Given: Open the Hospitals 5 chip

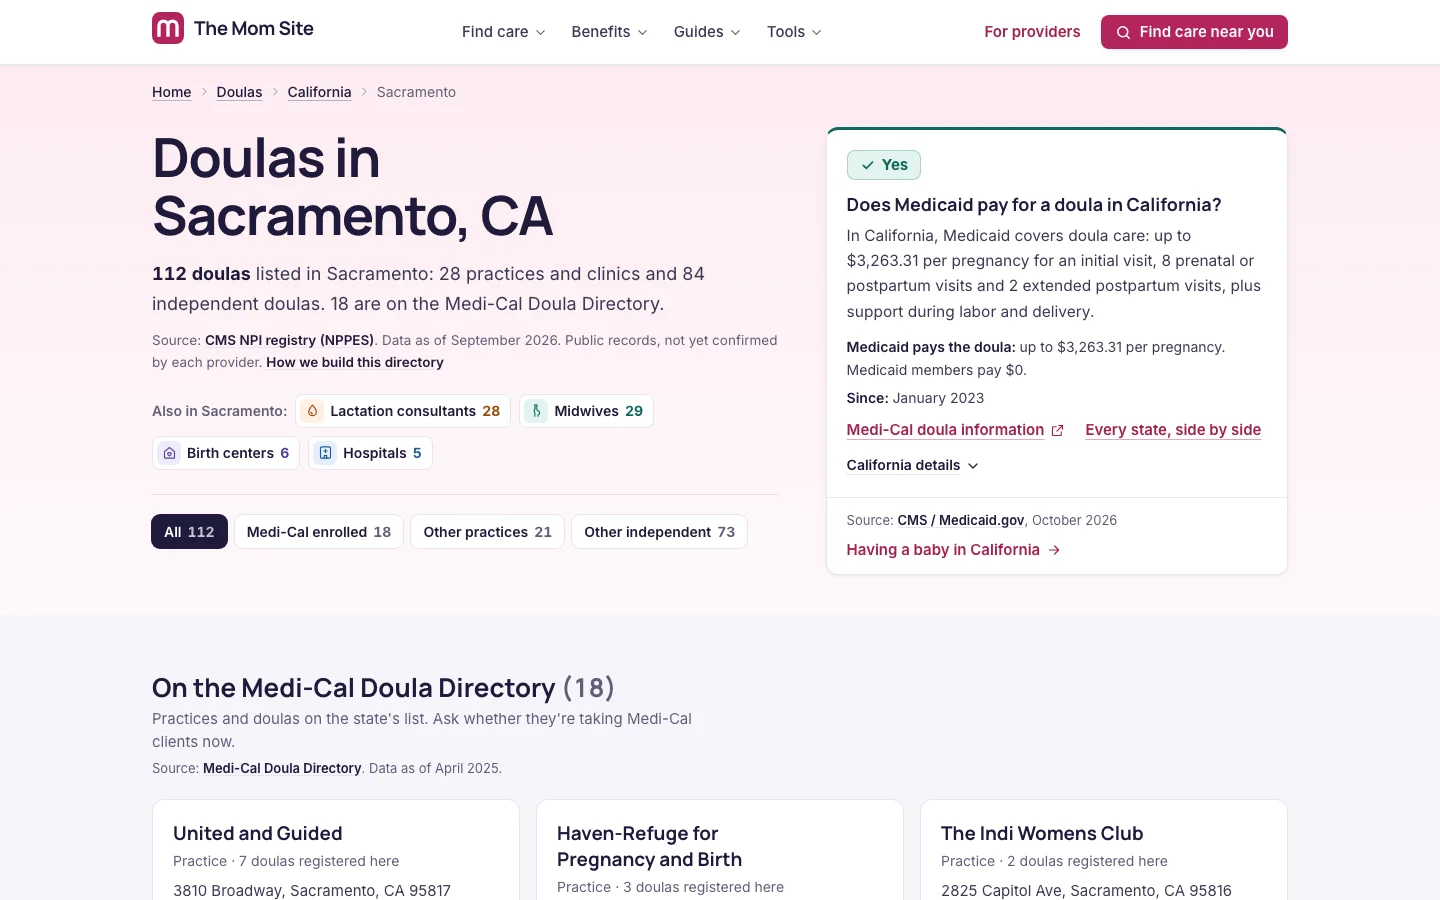Looking at the screenshot, I should (370, 453).
